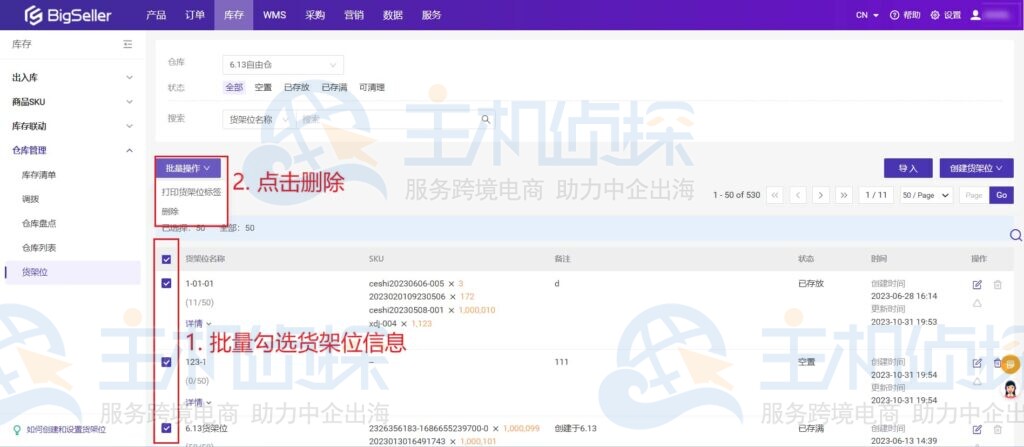Viewport: 1024px width, 447px height.
Task: Open the 货架位名称 search type dropdown
Action: point(257,120)
